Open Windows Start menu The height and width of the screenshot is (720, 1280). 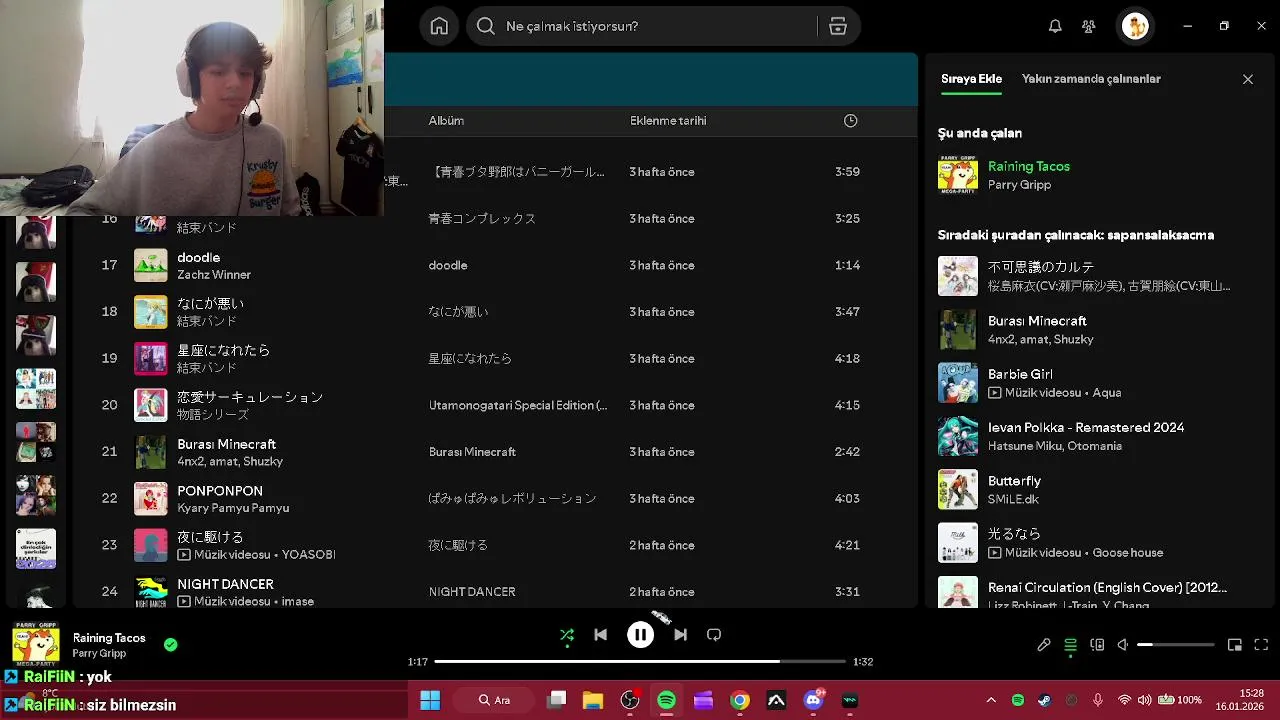430,700
